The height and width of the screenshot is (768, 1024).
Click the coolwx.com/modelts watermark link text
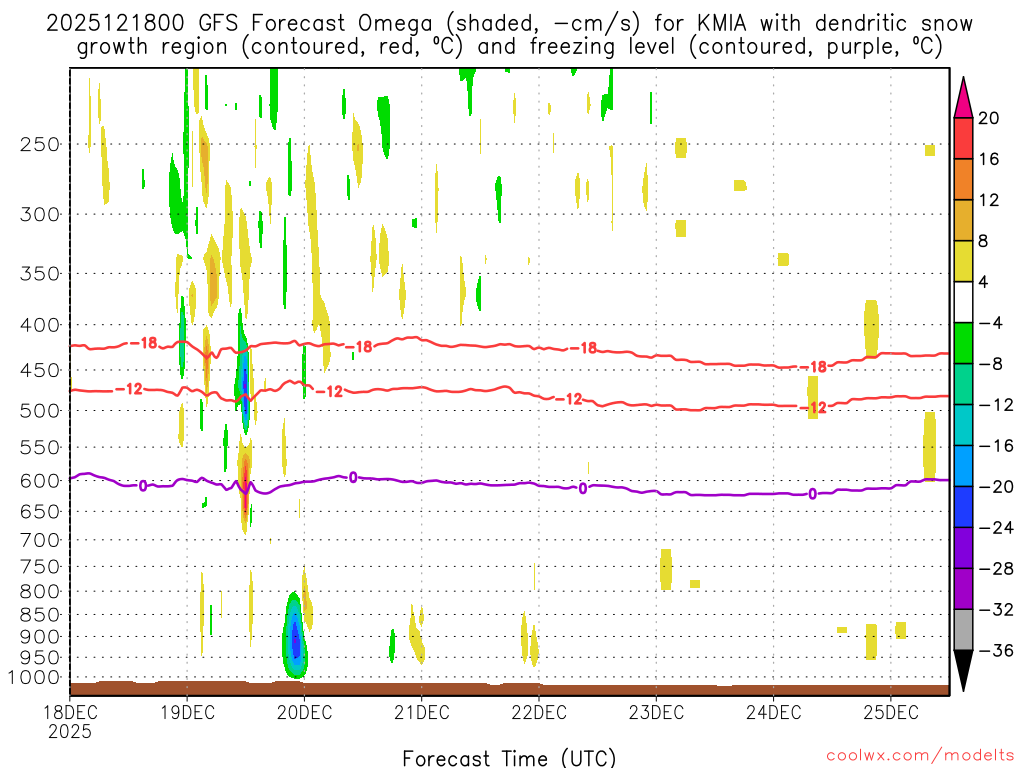tap(920, 756)
